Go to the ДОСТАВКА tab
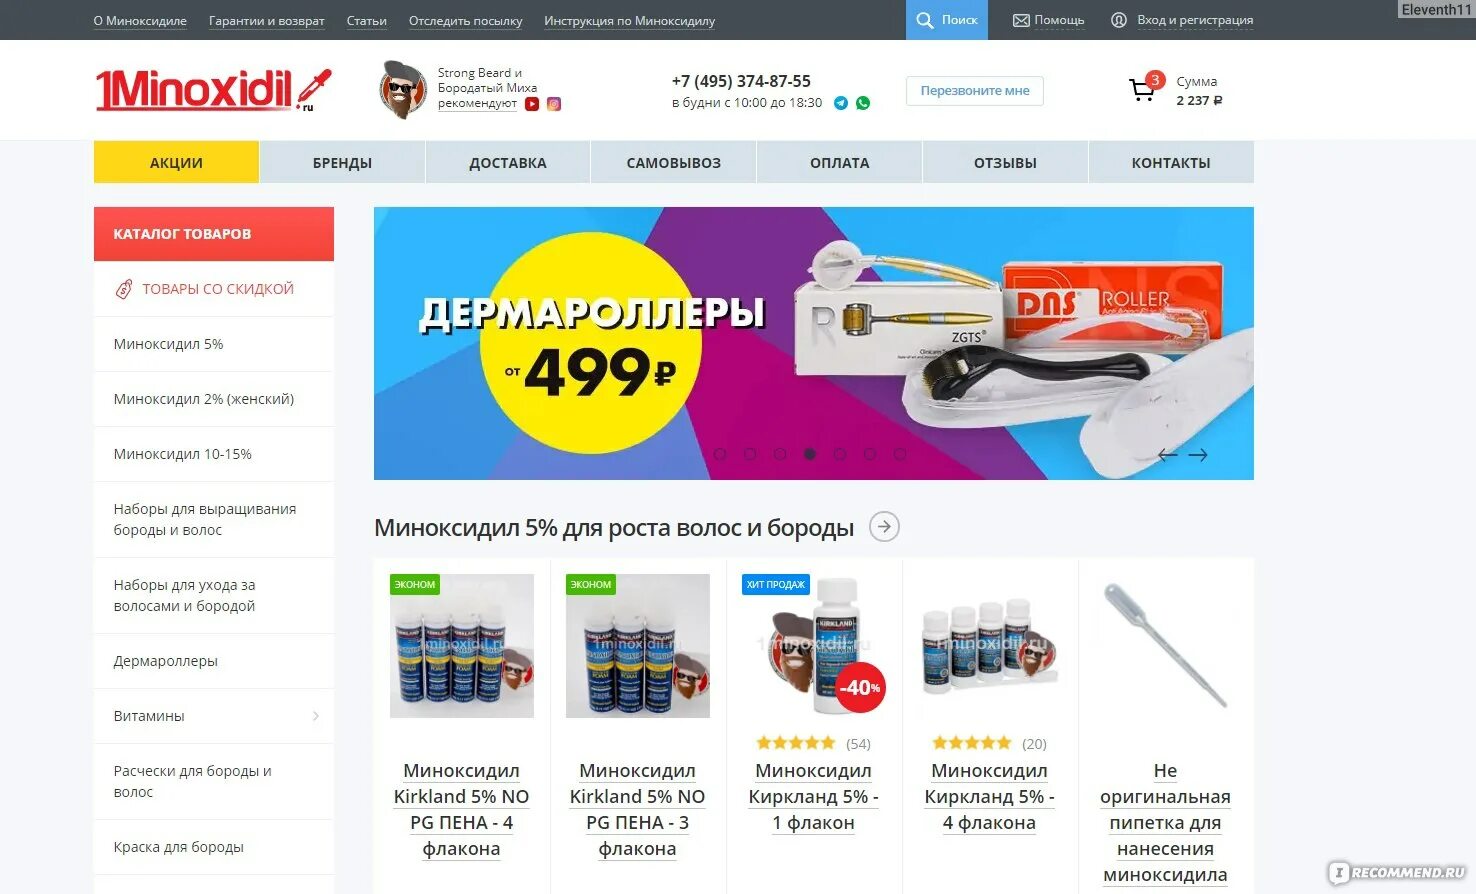The width and height of the screenshot is (1476, 894). pos(508,162)
